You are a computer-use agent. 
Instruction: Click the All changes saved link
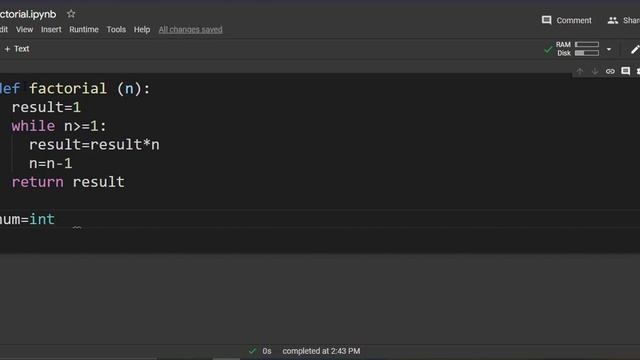coord(191,29)
